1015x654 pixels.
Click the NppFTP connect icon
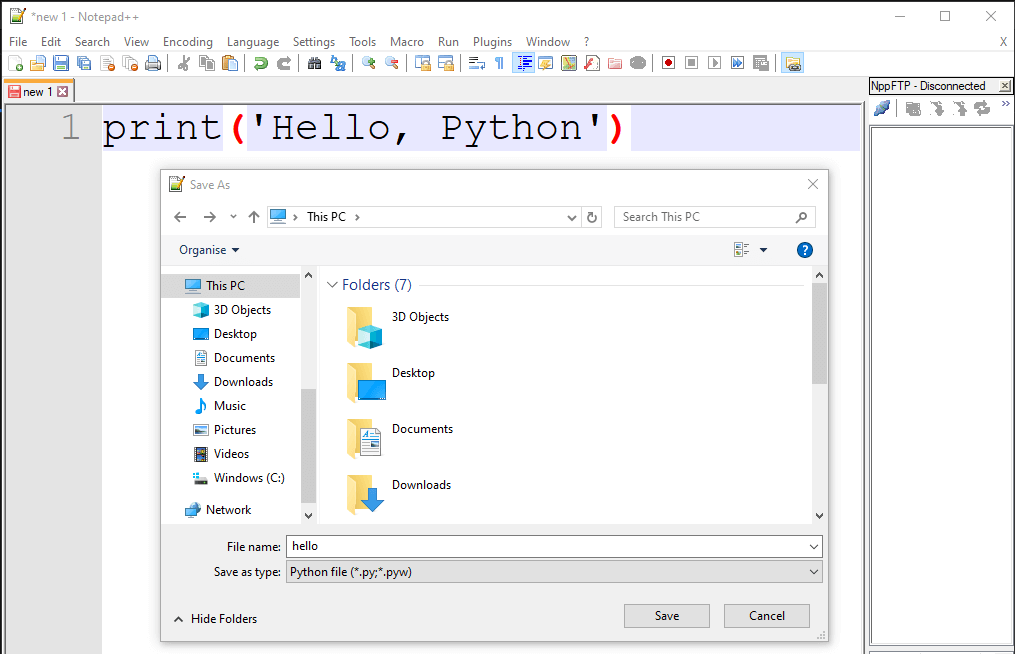[x=882, y=108]
